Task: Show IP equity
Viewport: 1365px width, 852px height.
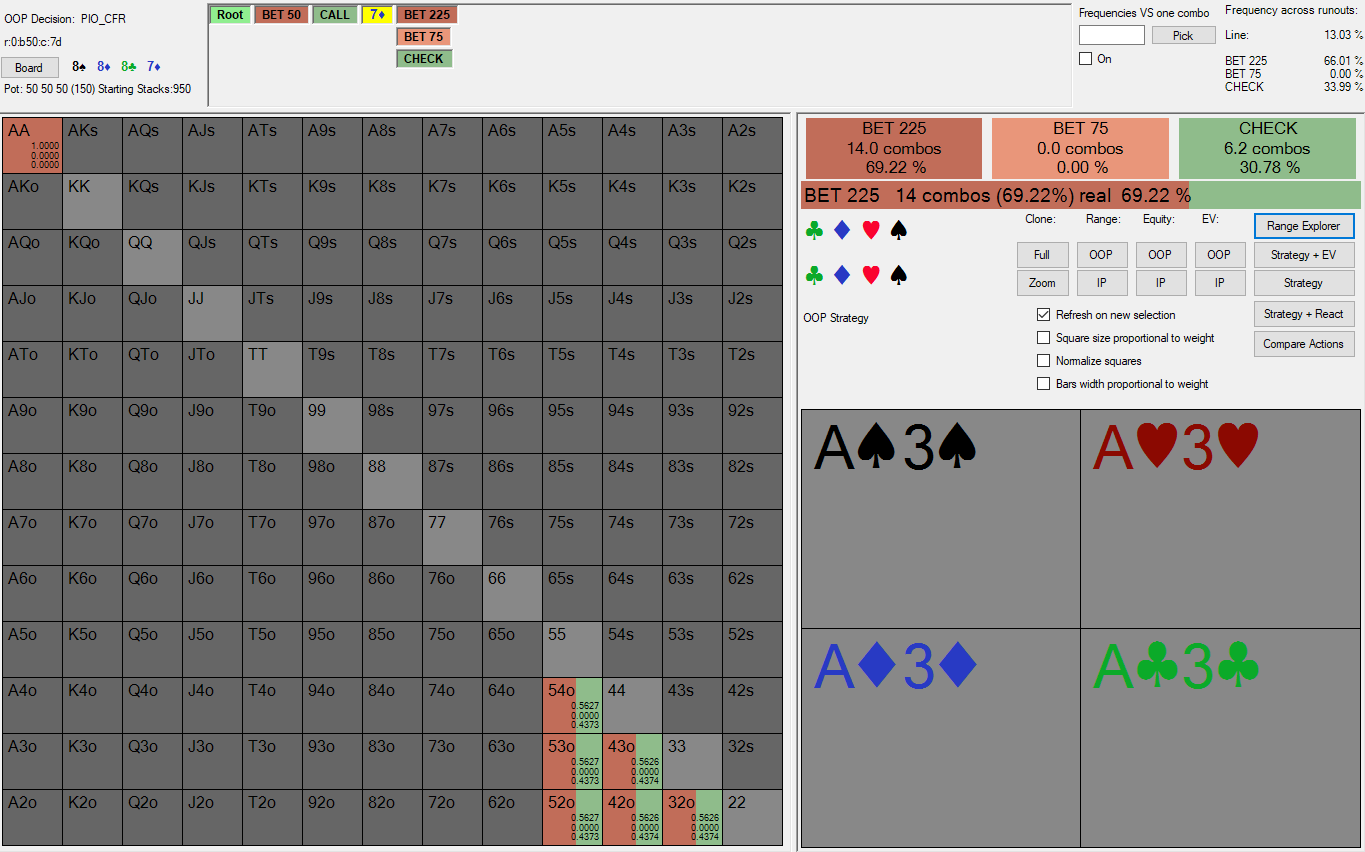Action: point(1160,283)
